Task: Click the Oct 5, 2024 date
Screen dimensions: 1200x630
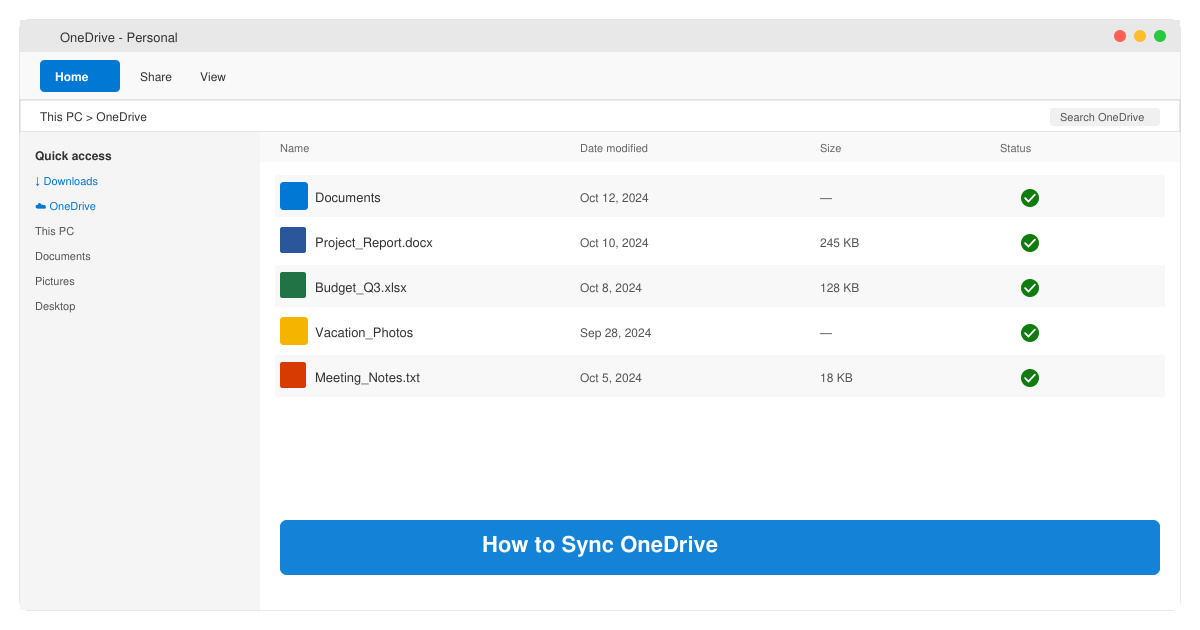Action: pyautogui.click(x=611, y=378)
